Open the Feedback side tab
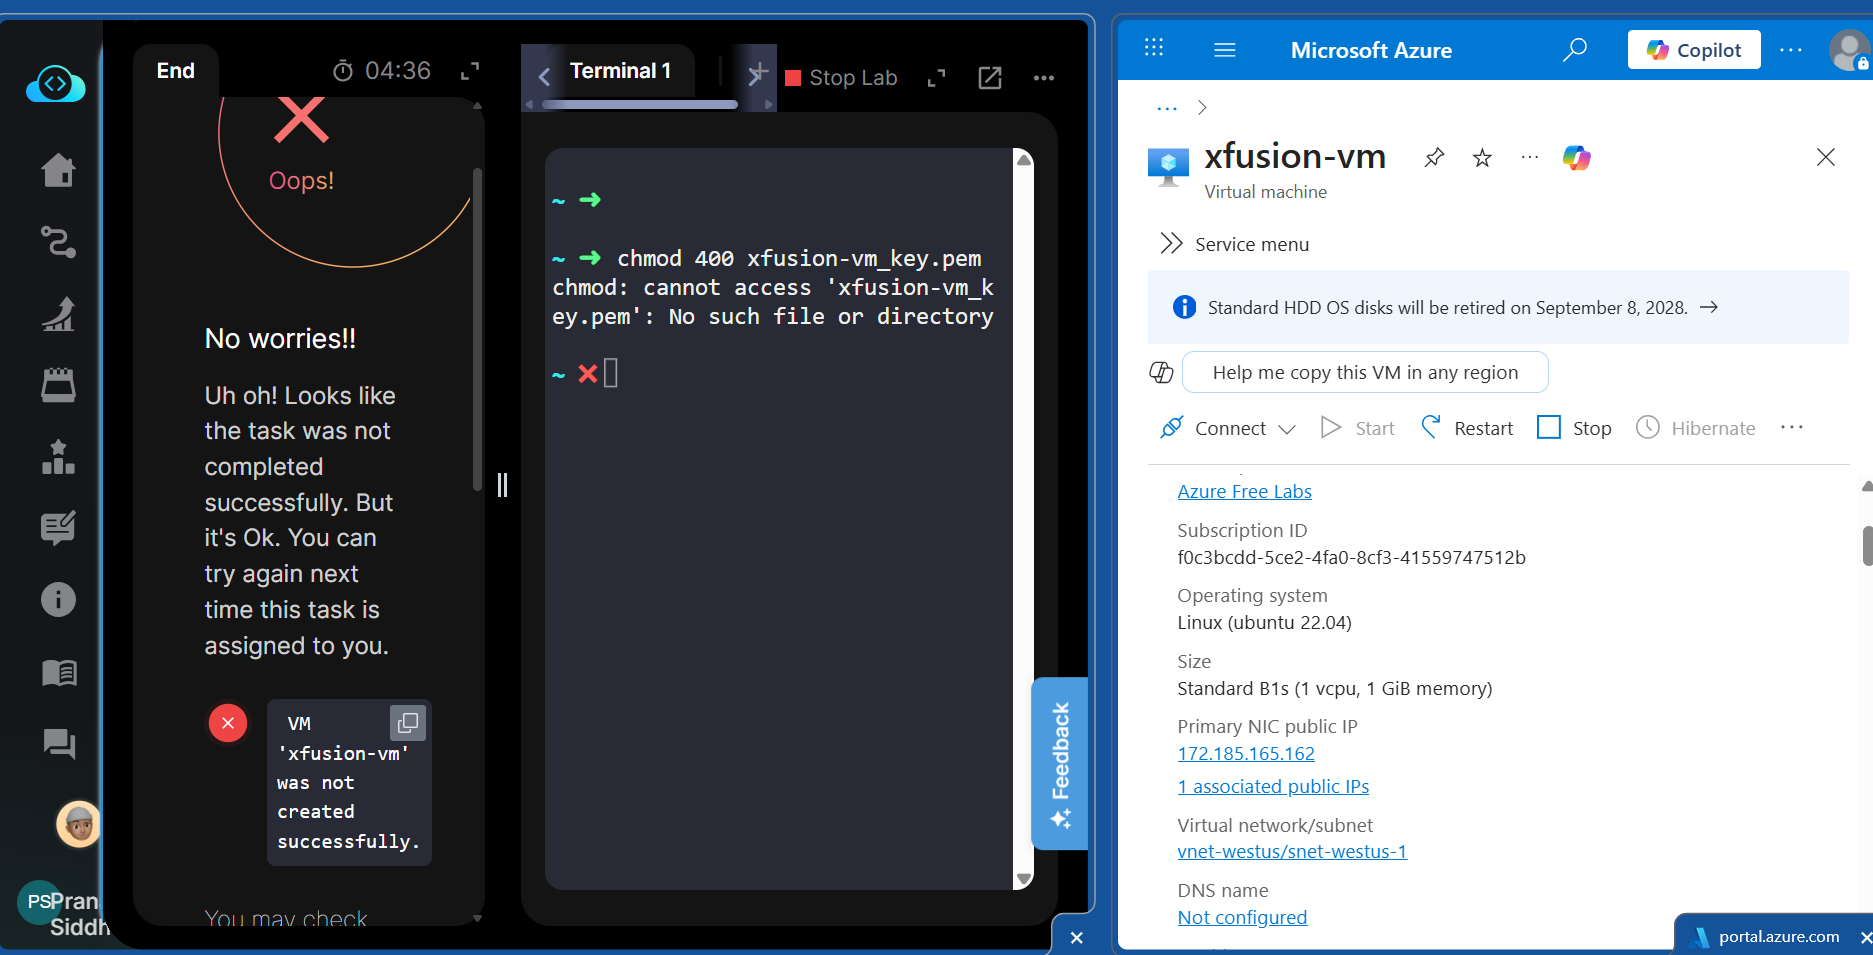1873x955 pixels. [1060, 764]
